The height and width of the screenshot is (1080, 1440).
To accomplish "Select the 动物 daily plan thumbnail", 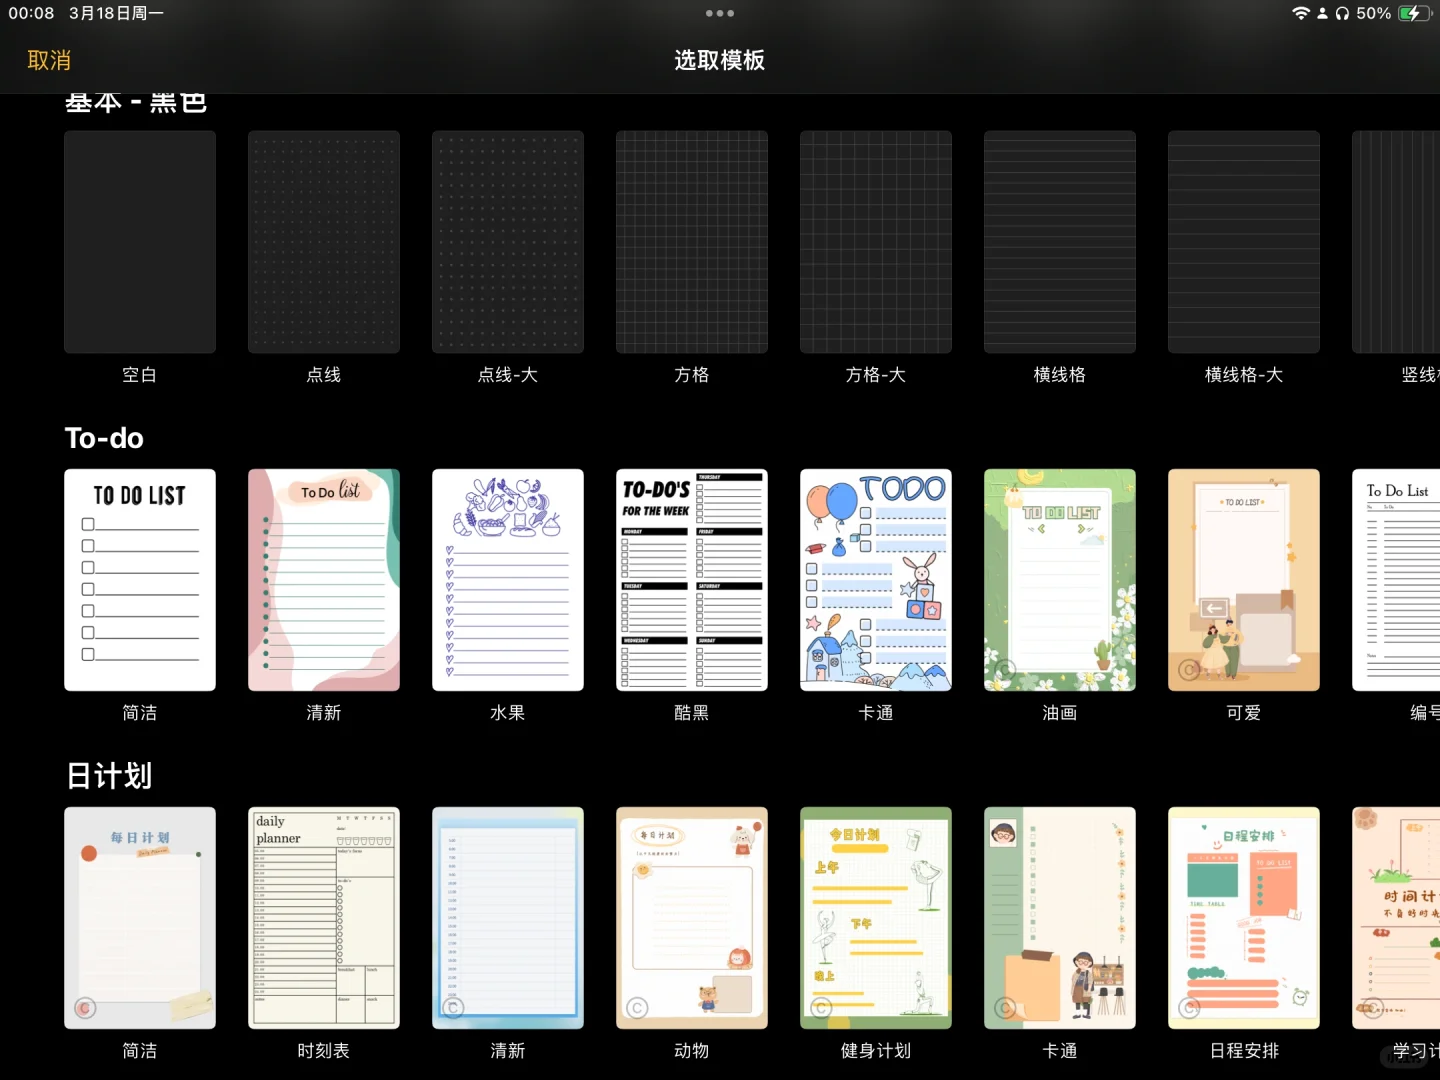I will pyautogui.click(x=692, y=918).
